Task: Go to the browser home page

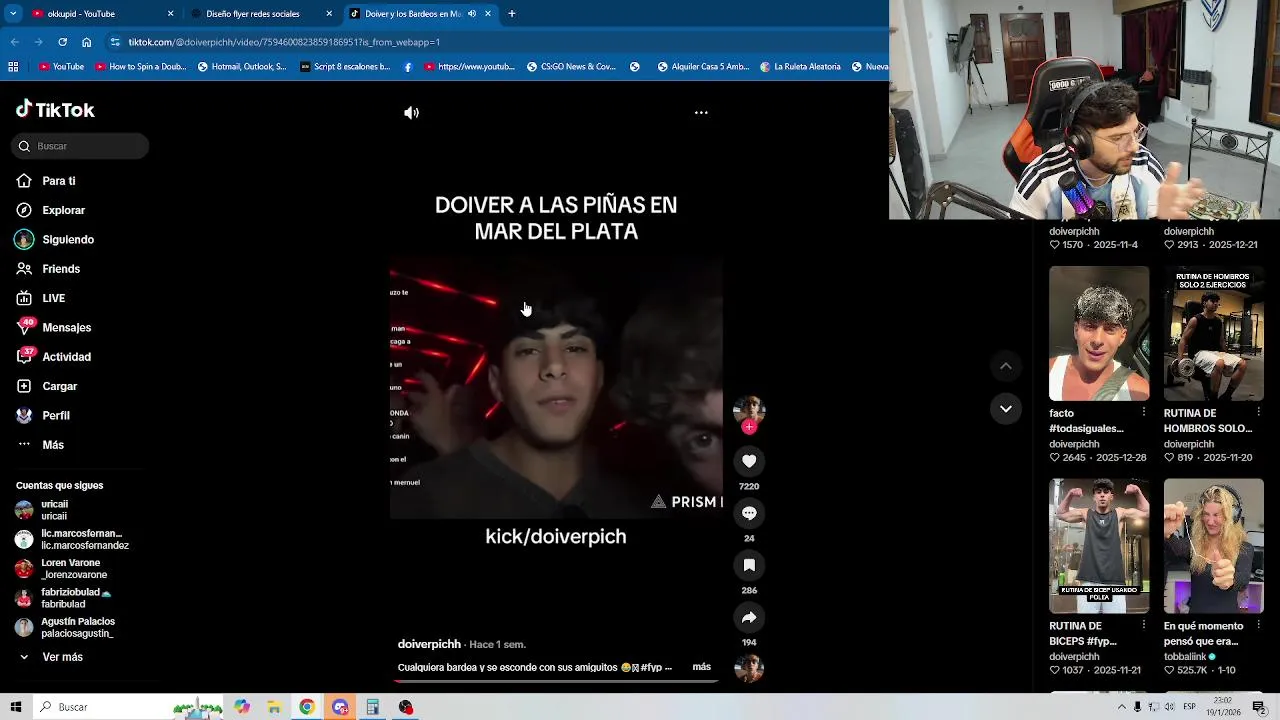Action: tap(86, 42)
